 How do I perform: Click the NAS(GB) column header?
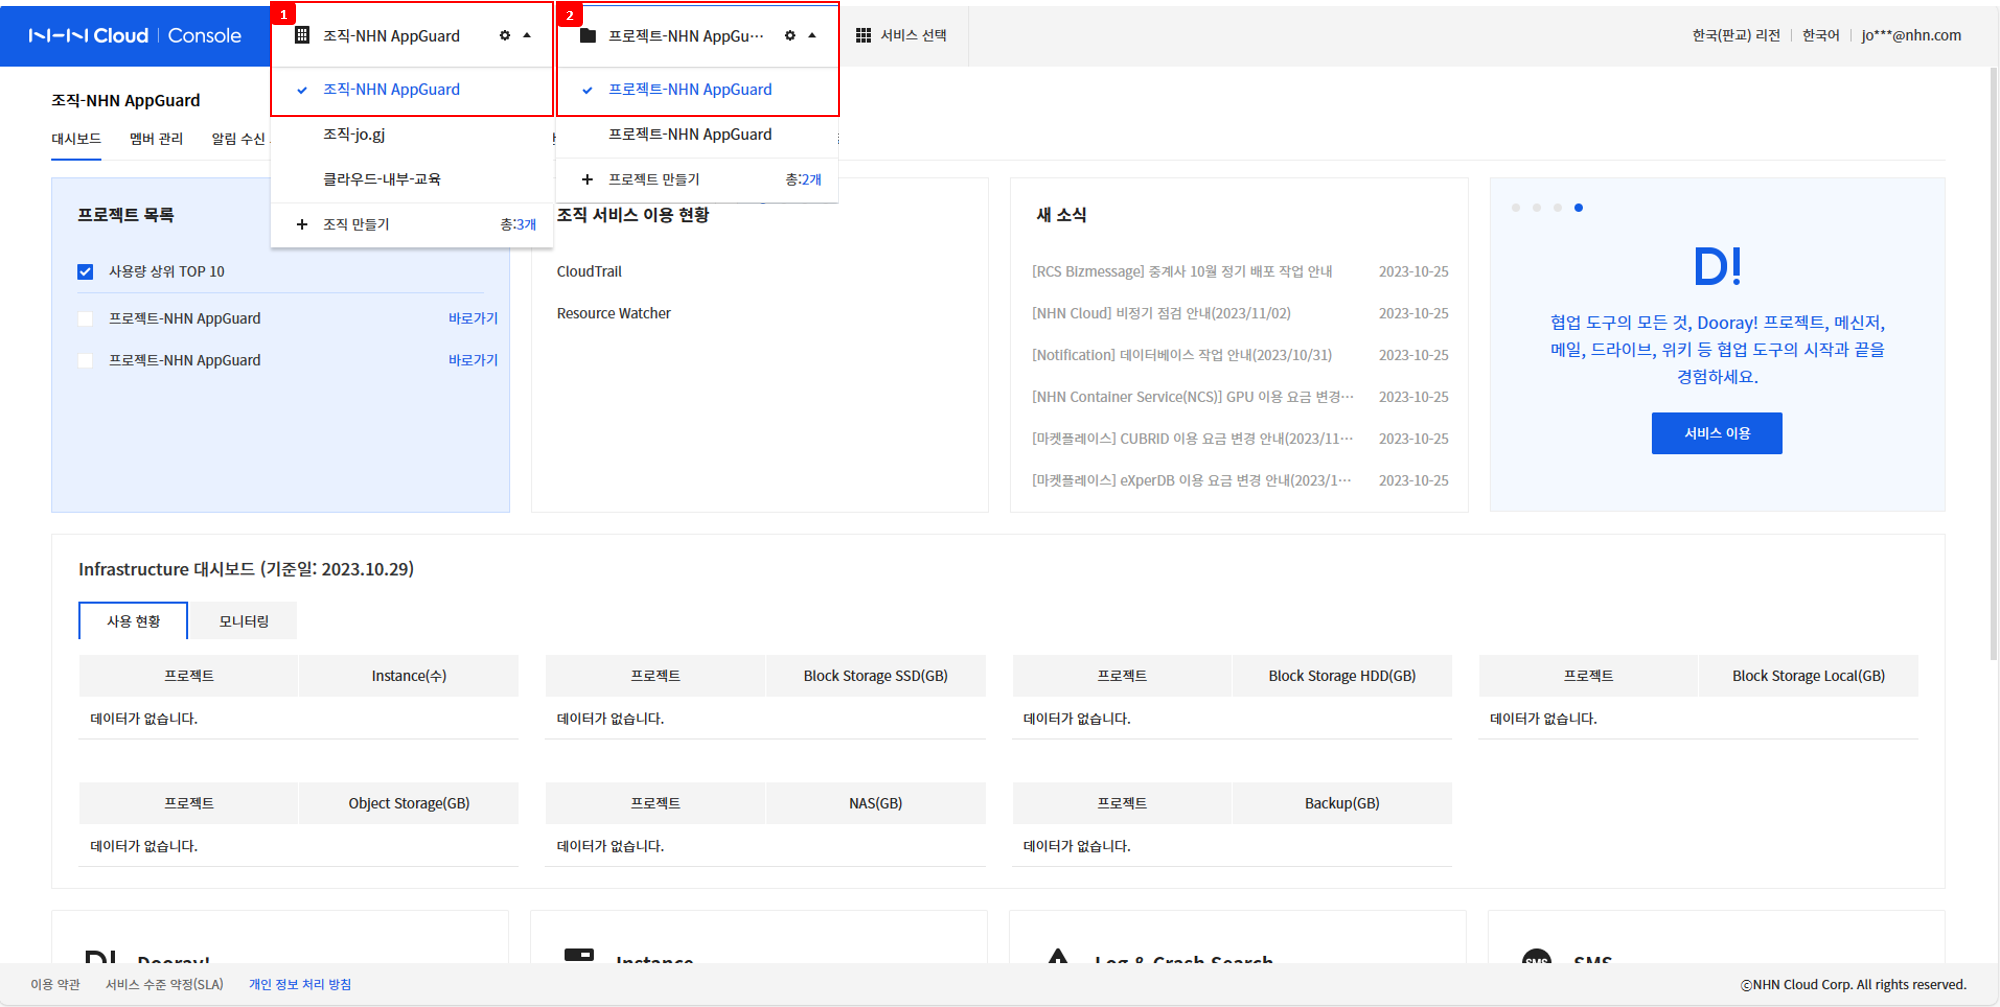(x=875, y=804)
